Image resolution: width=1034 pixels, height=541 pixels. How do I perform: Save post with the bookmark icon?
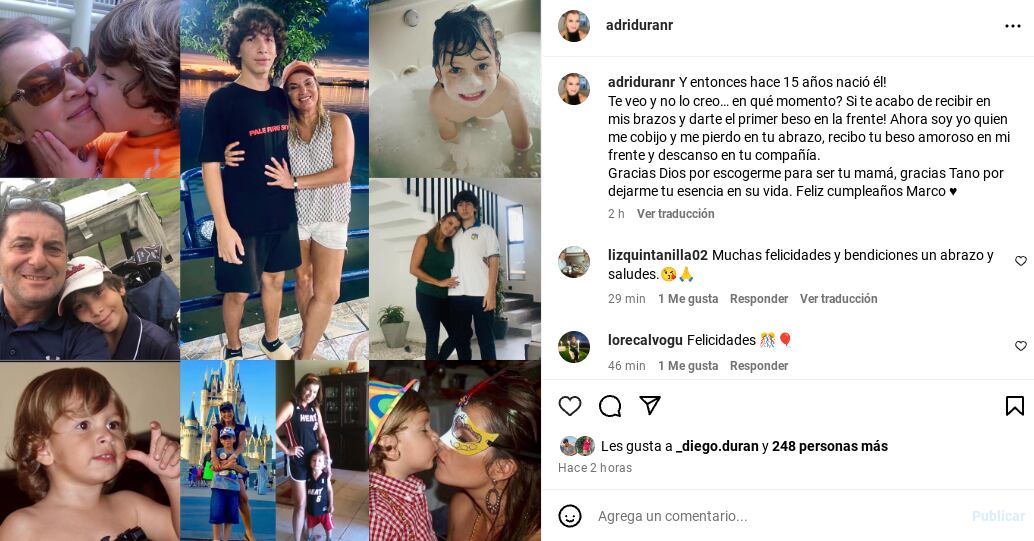pos(1014,406)
